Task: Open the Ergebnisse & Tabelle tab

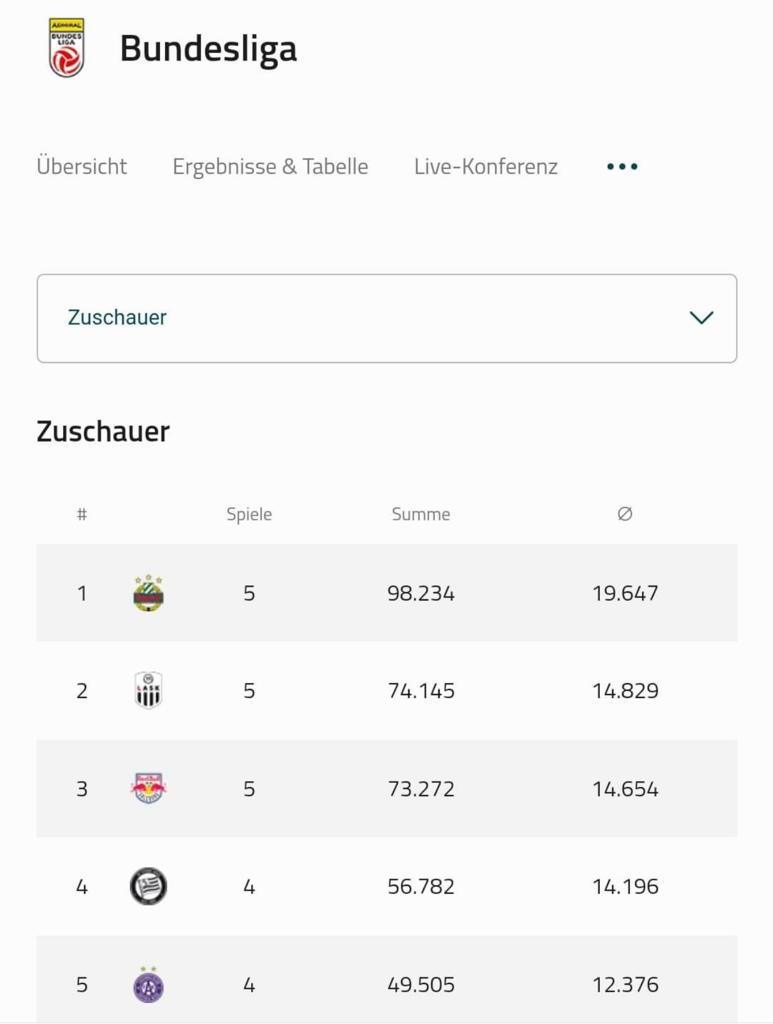Action: [270, 167]
